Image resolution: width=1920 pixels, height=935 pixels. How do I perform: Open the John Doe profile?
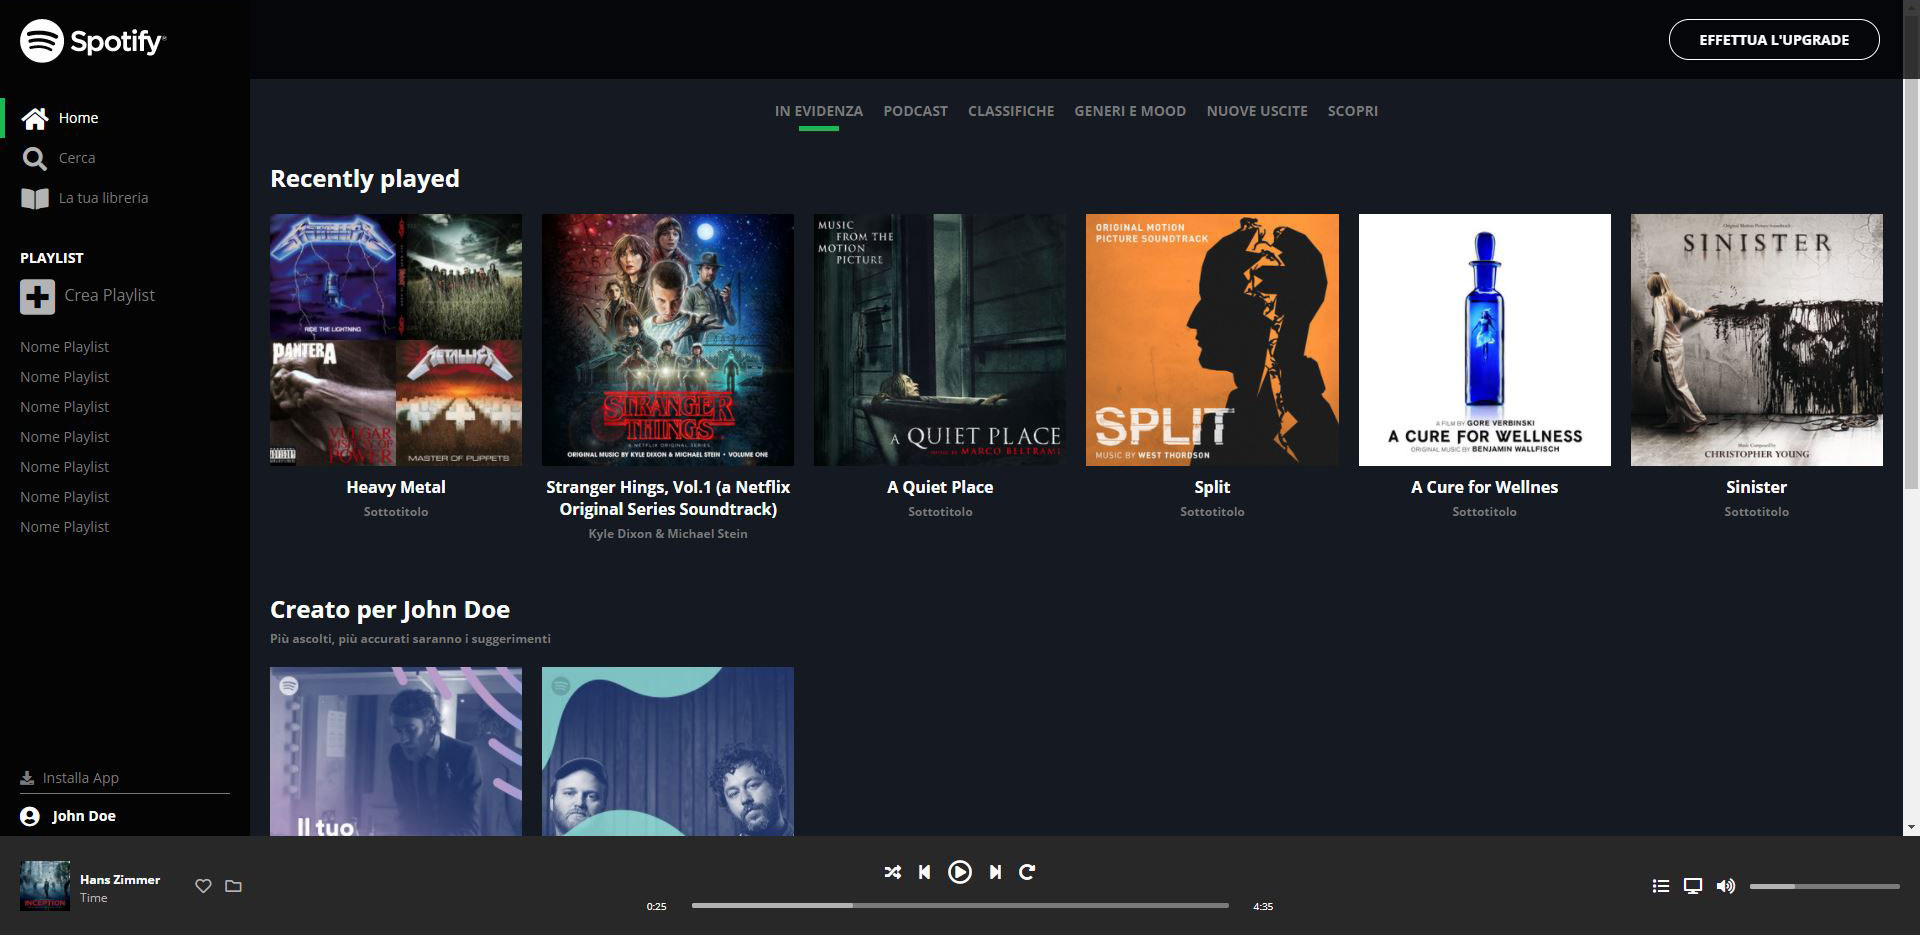coord(68,816)
